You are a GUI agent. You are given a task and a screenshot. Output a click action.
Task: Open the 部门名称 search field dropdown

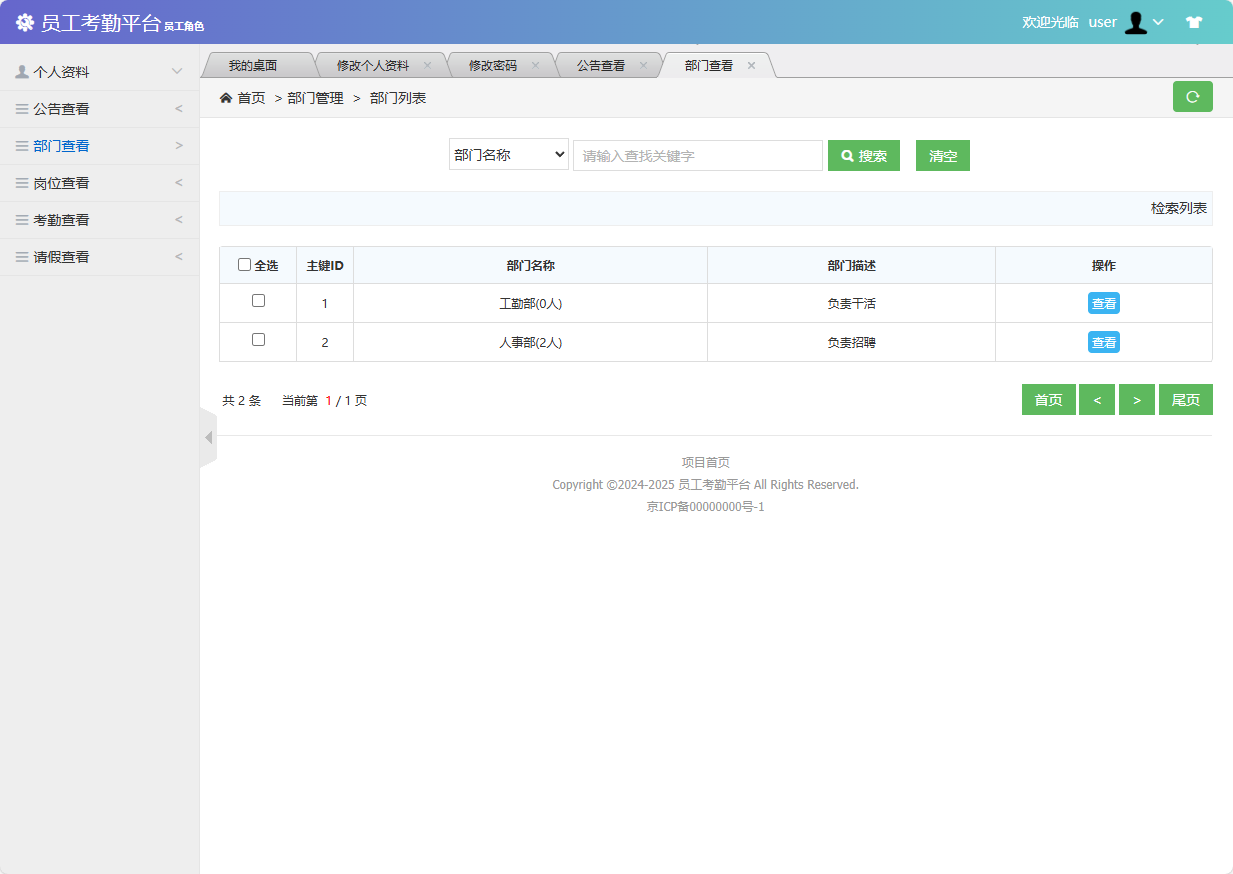point(508,155)
